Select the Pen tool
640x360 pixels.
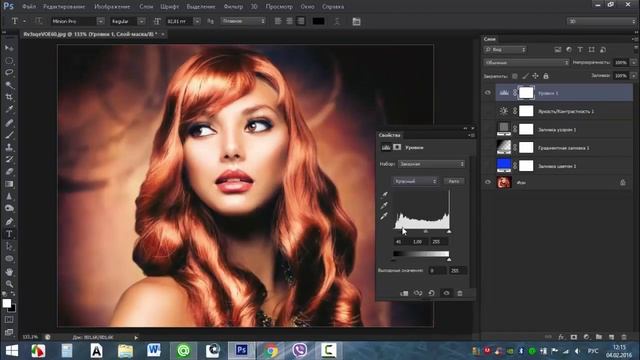tap(9, 222)
